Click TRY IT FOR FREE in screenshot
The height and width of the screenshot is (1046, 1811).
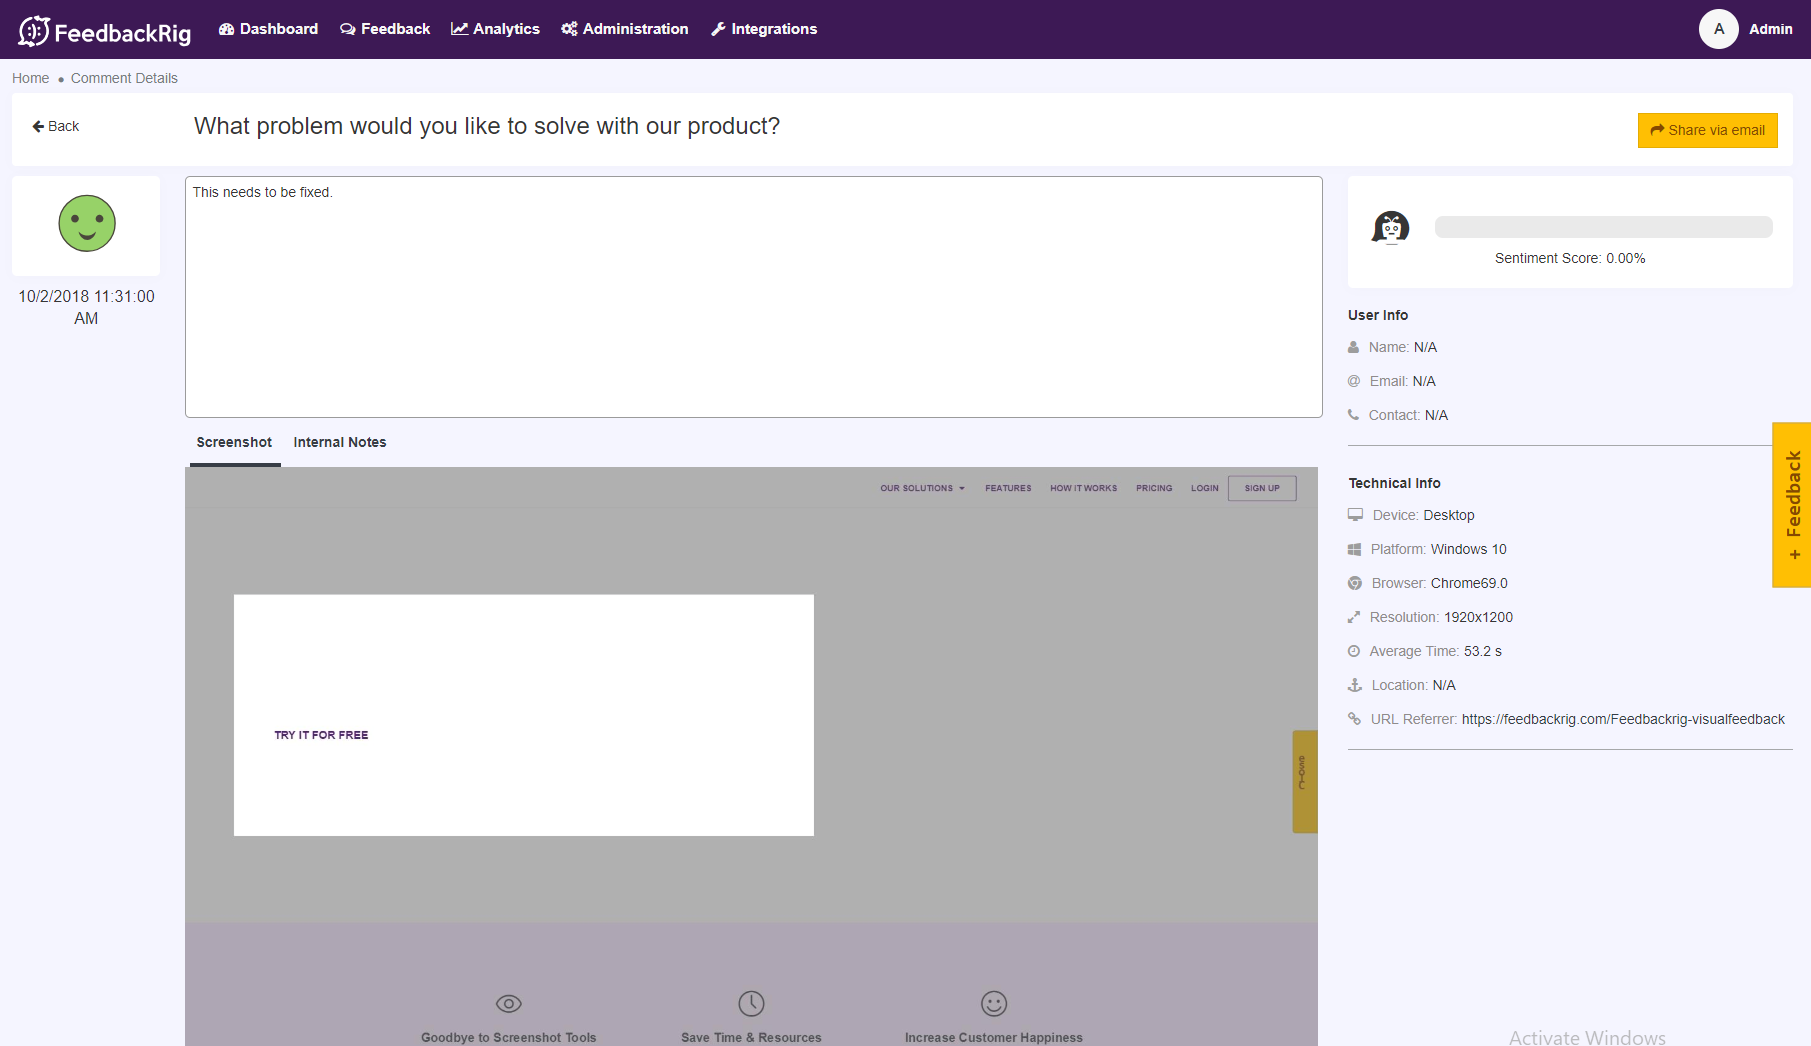point(321,735)
